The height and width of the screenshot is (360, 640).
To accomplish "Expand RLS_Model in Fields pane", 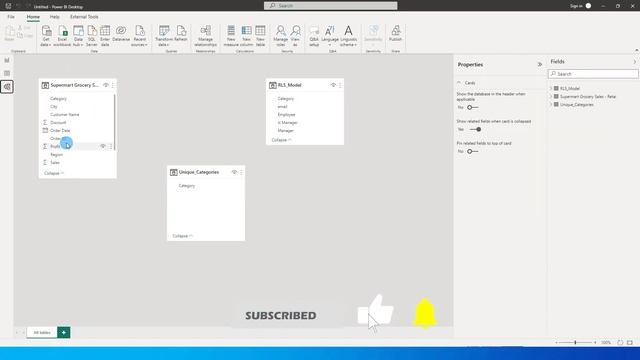I will pos(551,88).
